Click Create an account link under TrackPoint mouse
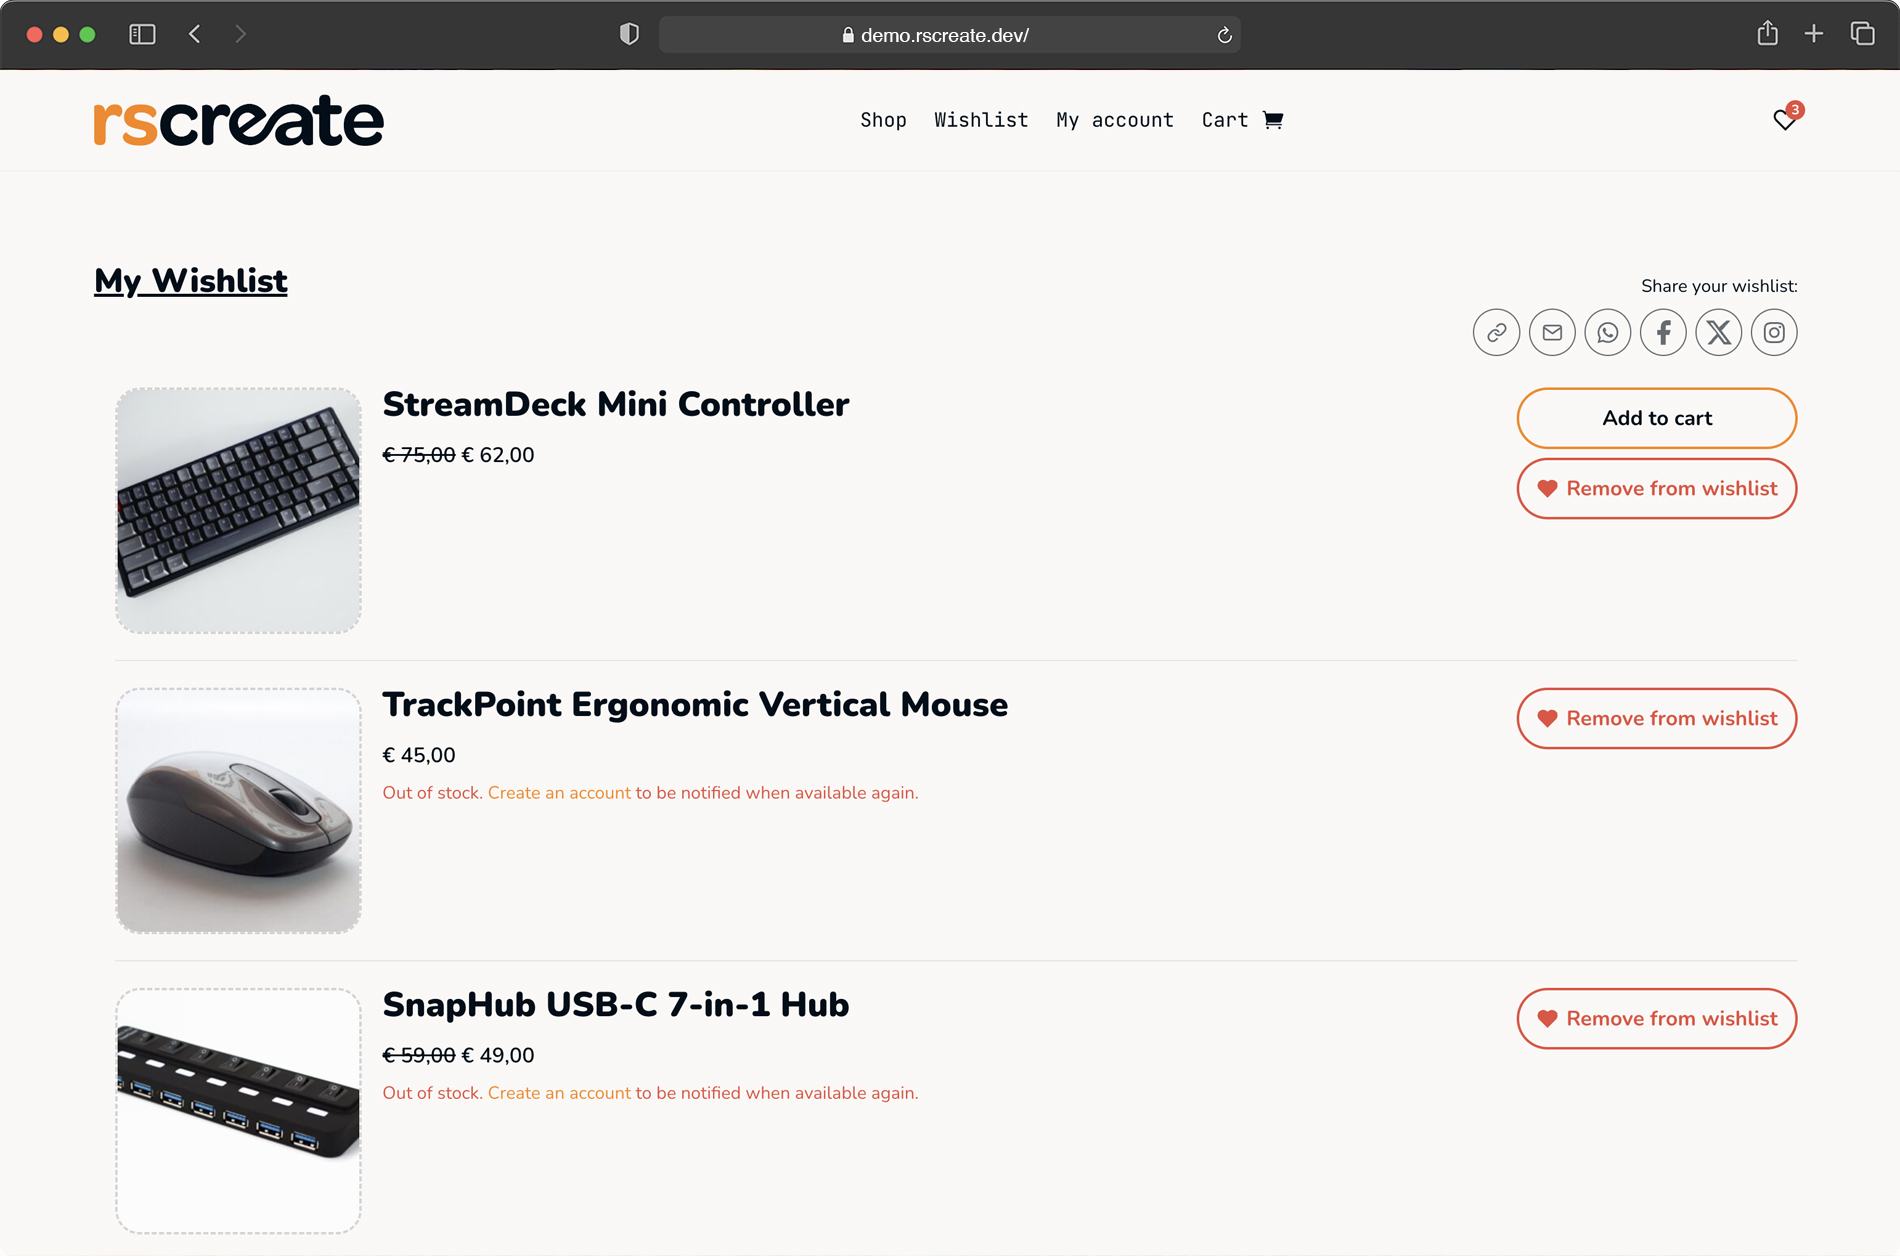Image resolution: width=1900 pixels, height=1256 pixels. [x=559, y=793]
